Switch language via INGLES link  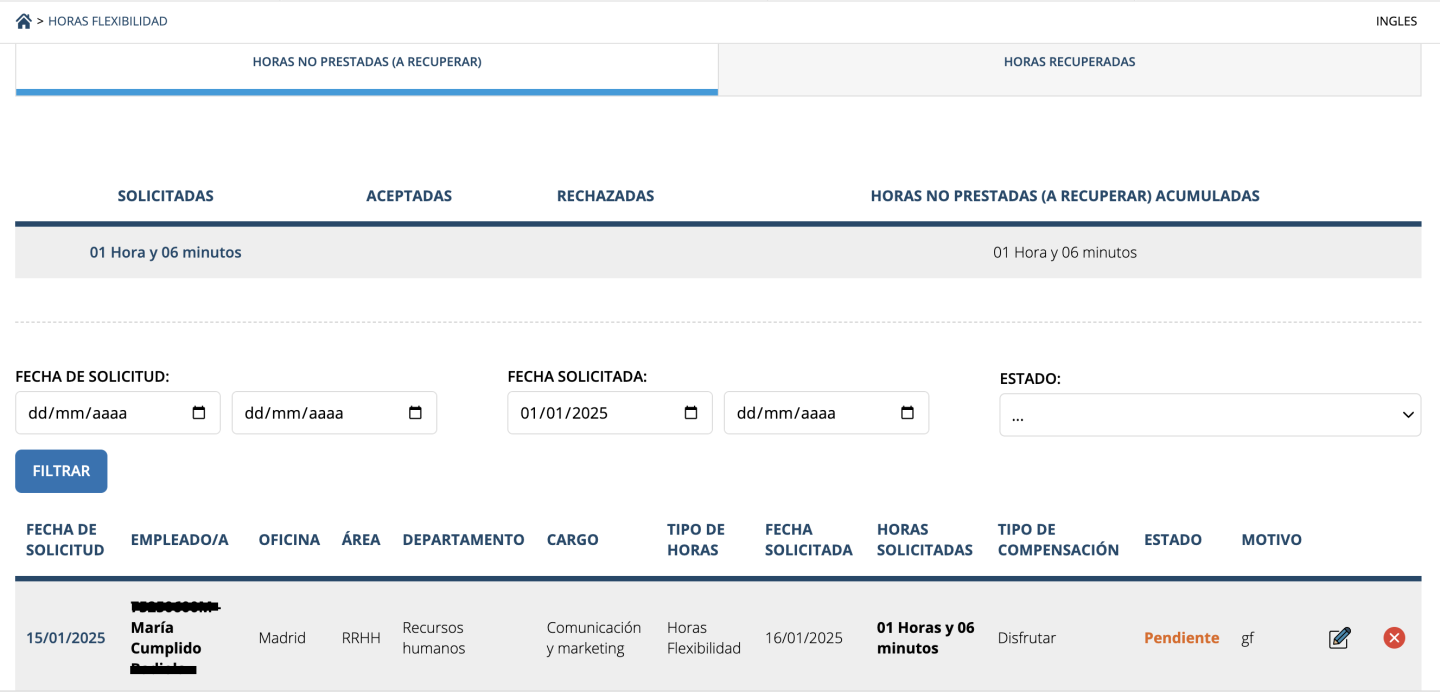coord(1396,21)
